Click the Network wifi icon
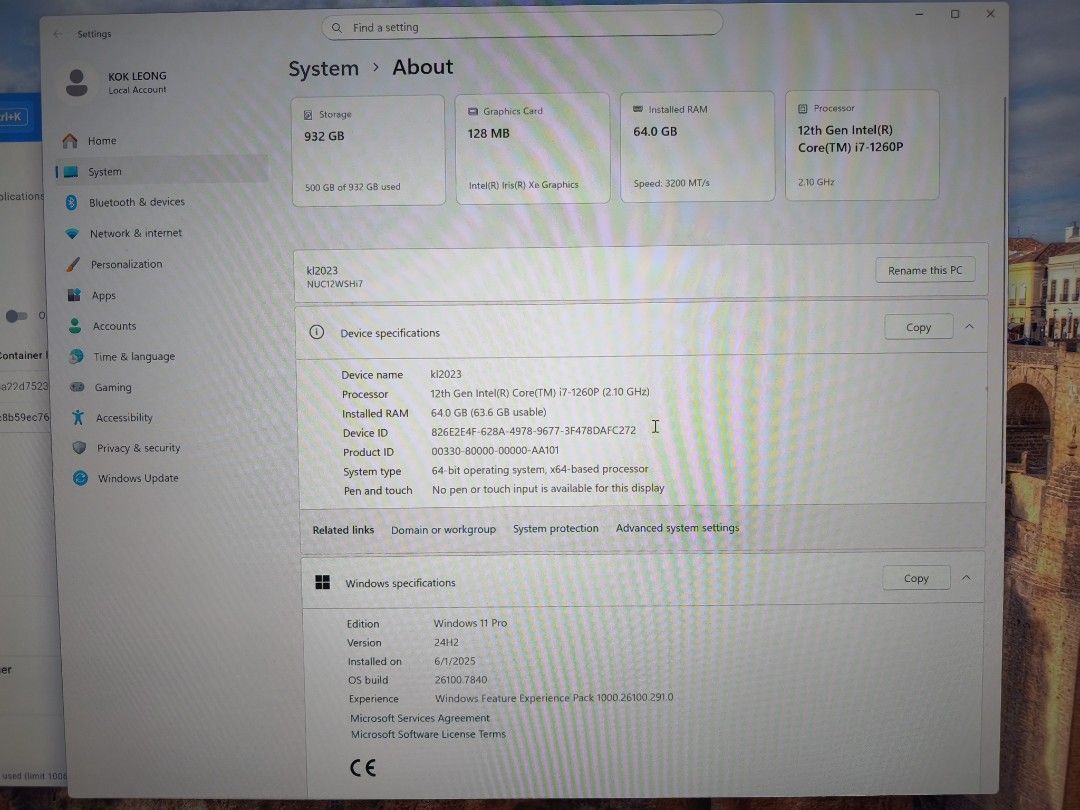The height and width of the screenshot is (810, 1080). click(72, 233)
